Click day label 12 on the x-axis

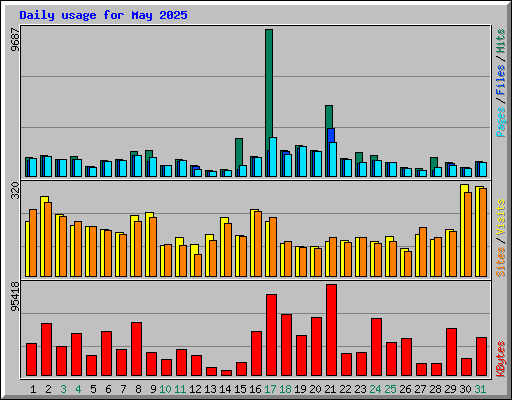[x=195, y=389]
